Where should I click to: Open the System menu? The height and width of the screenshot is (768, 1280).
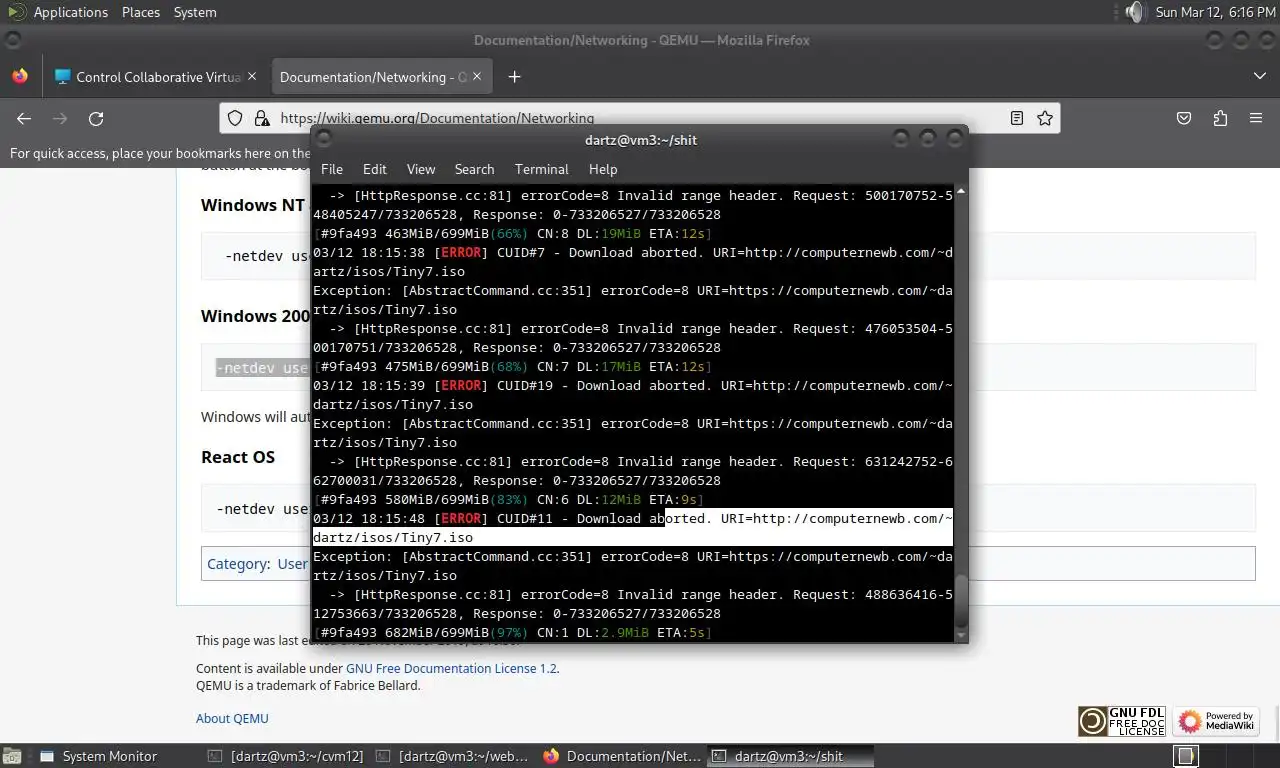pyautogui.click(x=195, y=12)
